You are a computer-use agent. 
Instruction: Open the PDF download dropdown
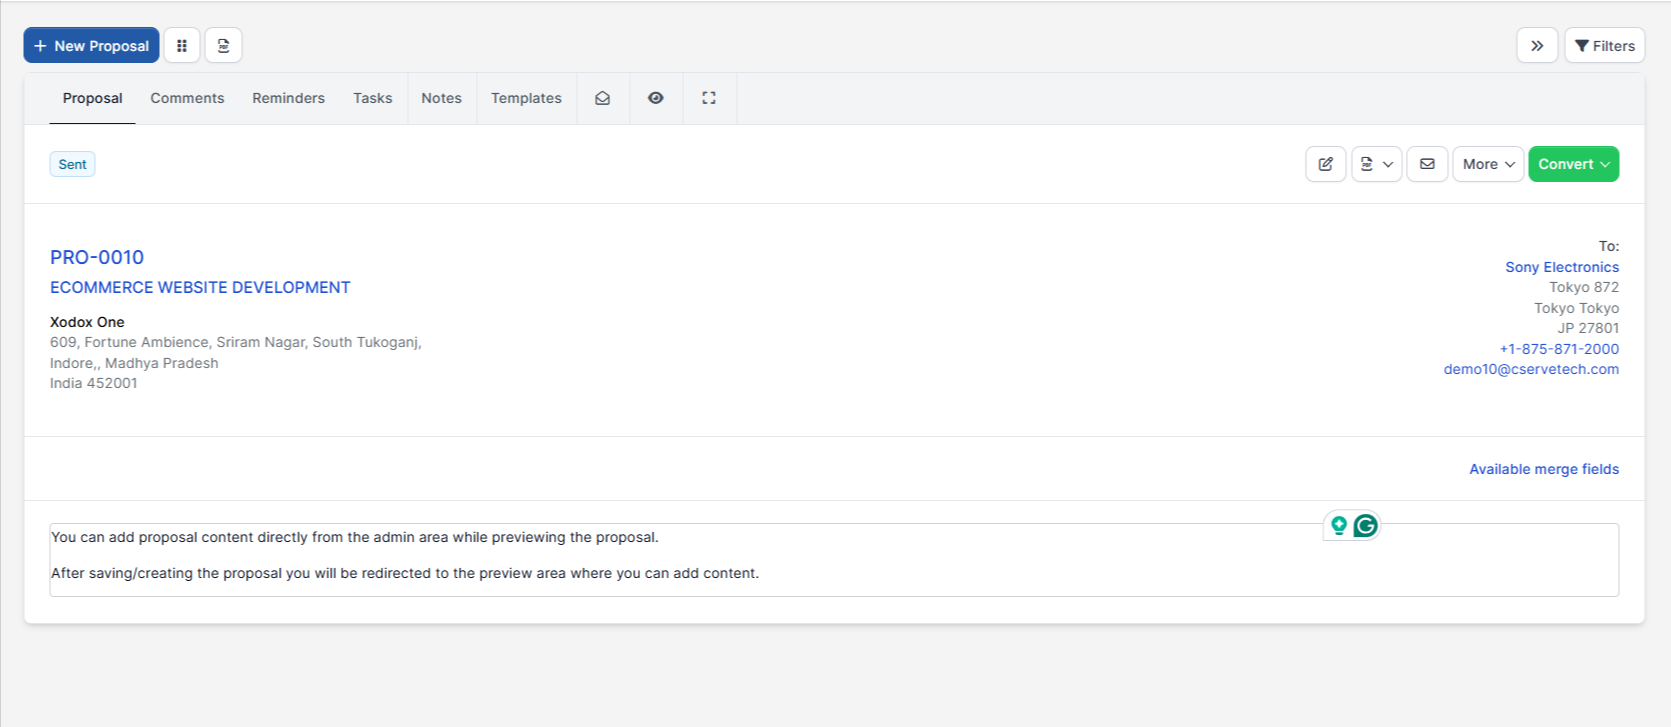click(1376, 164)
